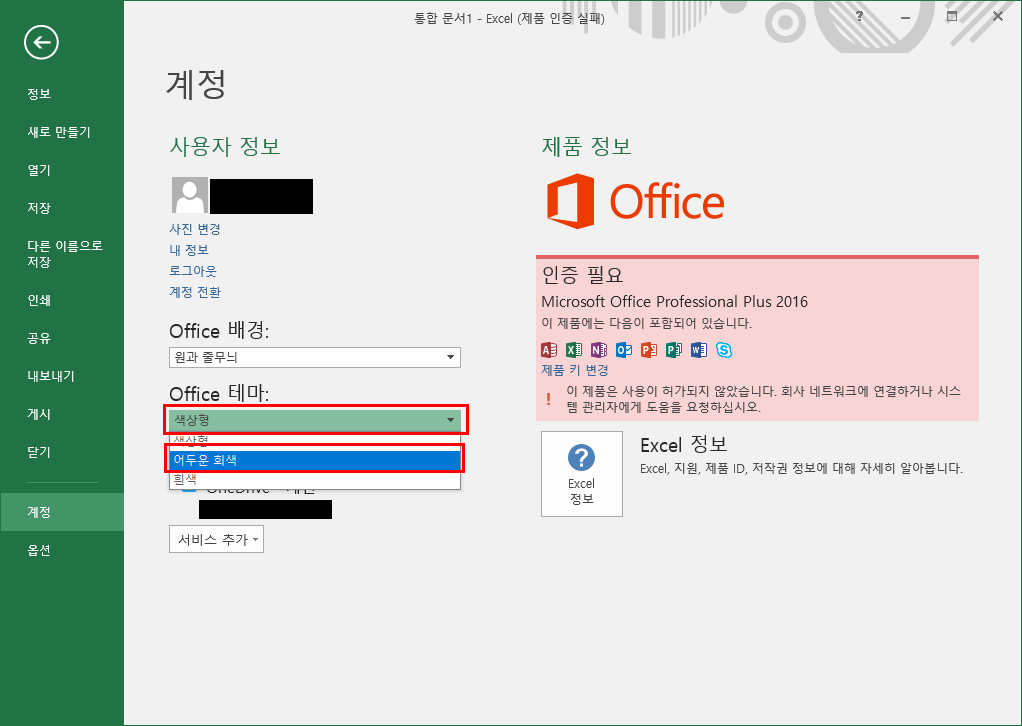Click the Access icon in included products
1022x726 pixels.
[x=549, y=350]
